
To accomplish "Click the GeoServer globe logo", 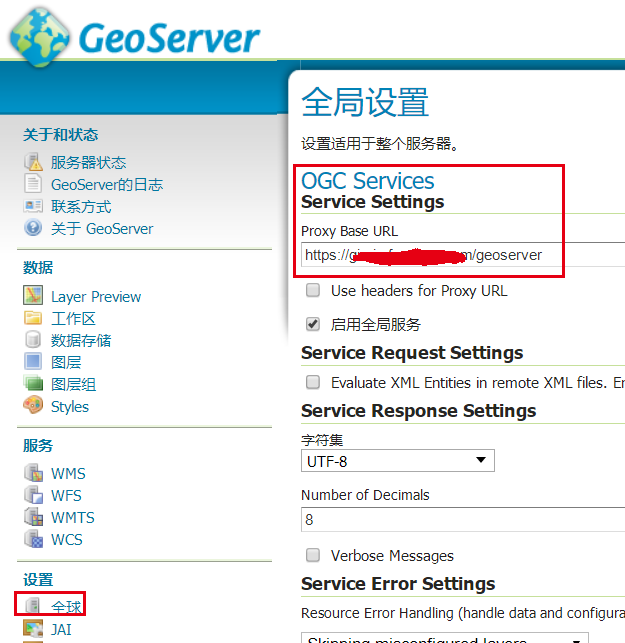I will (39, 38).
